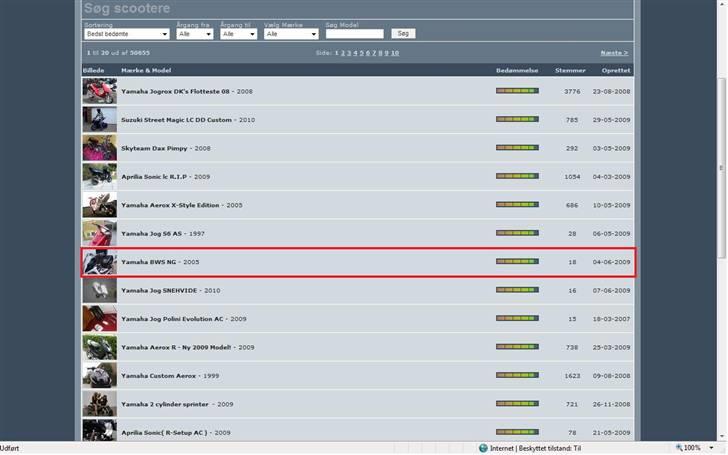Click into the Søg Model text field
This screenshot has width=728, height=455.
pyautogui.click(x=354, y=34)
